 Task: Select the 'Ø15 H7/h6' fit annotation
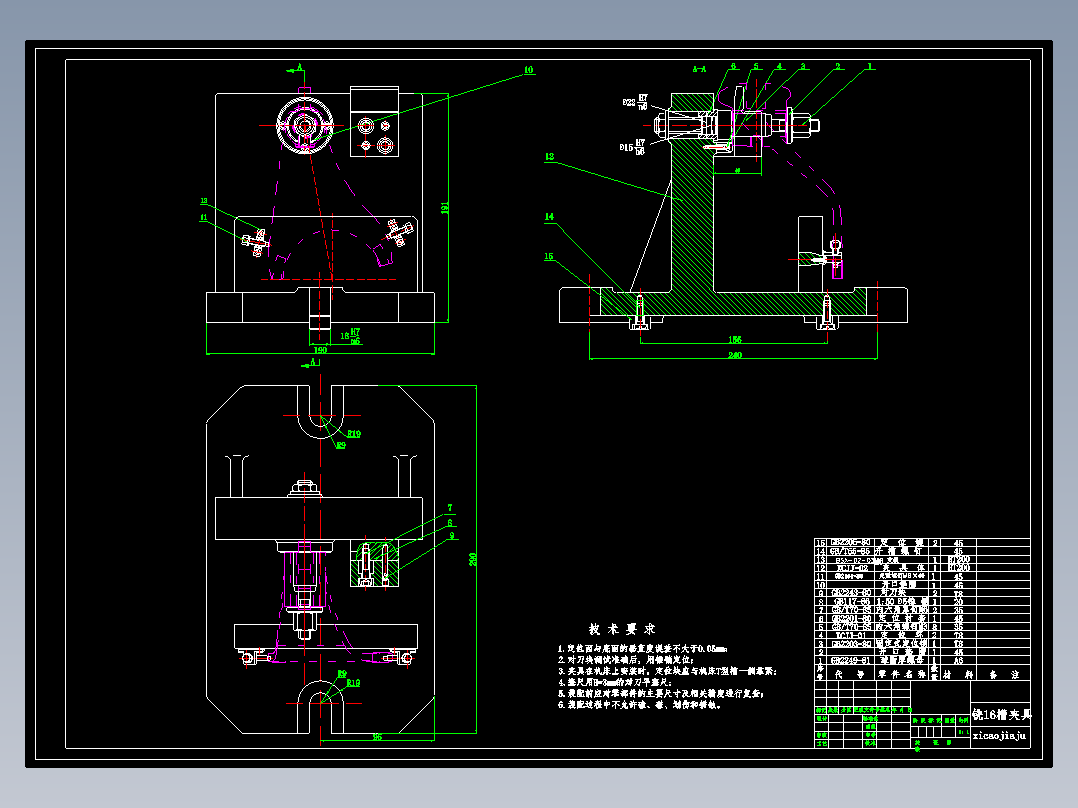point(633,147)
